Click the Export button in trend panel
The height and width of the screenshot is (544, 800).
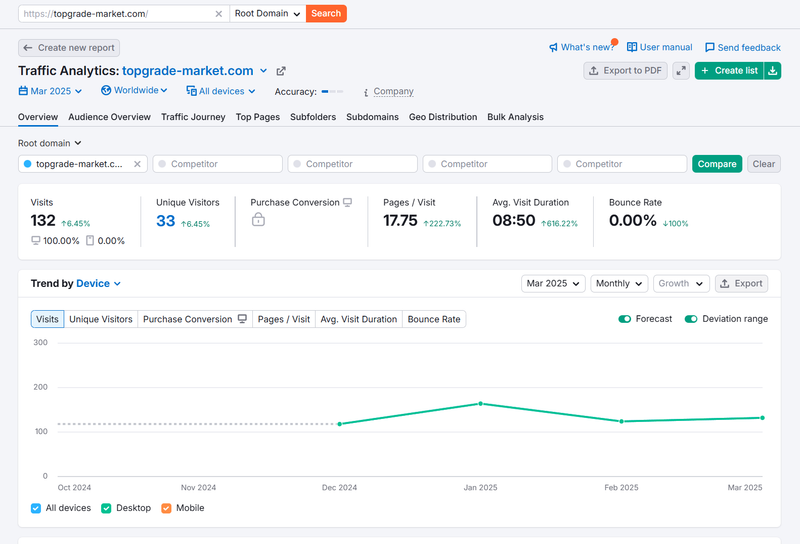click(x=741, y=284)
